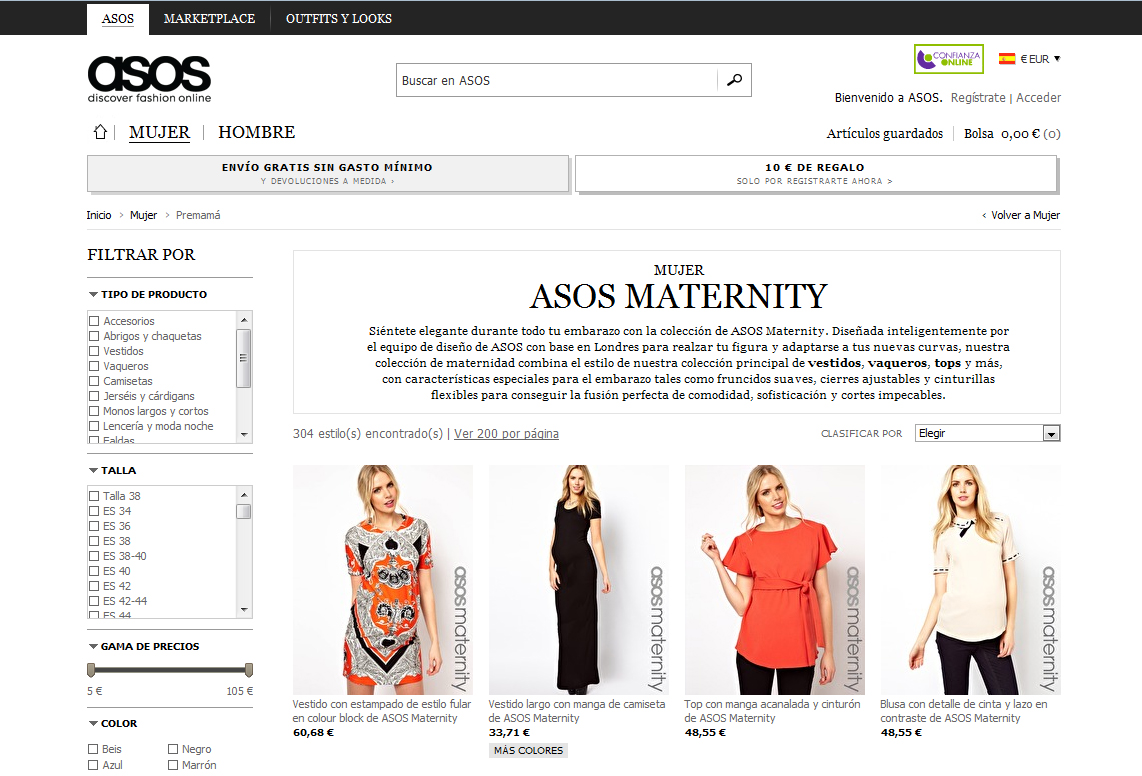This screenshot has height=776, width=1142.
Task: Open the colour block dress thumbnail
Action: pyautogui.click(x=382, y=580)
